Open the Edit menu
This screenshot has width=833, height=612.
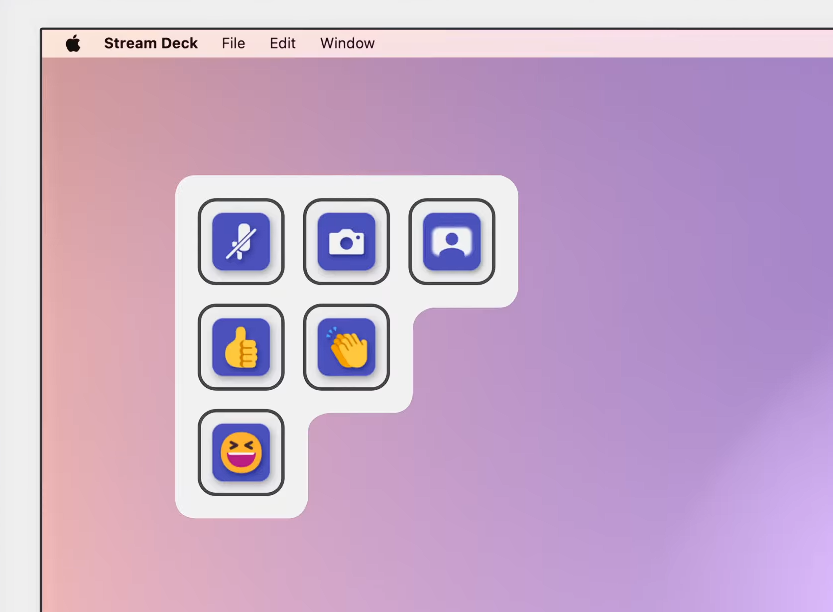pos(283,43)
